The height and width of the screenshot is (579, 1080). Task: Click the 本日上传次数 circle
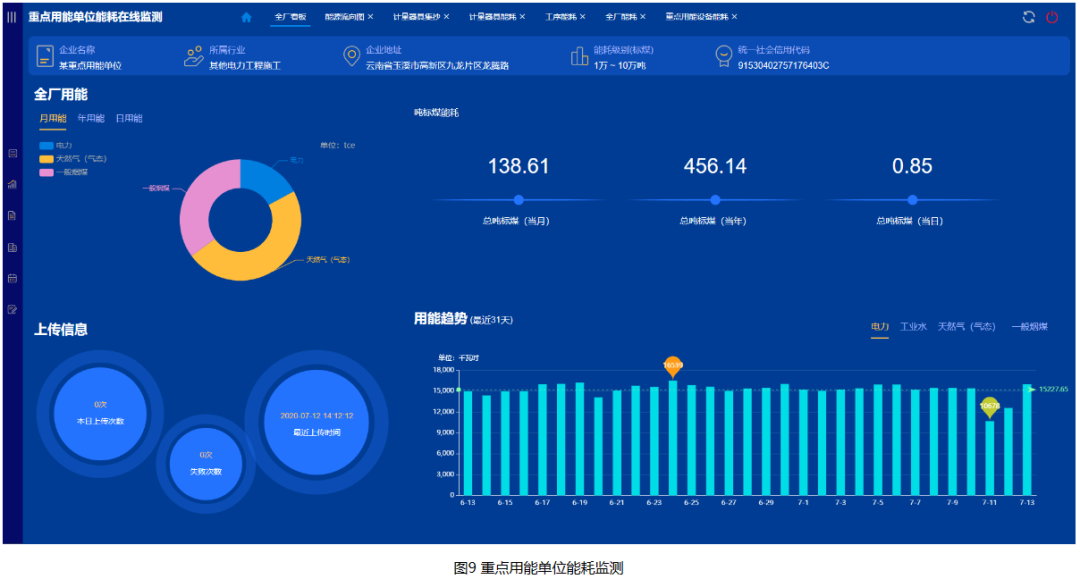100,414
